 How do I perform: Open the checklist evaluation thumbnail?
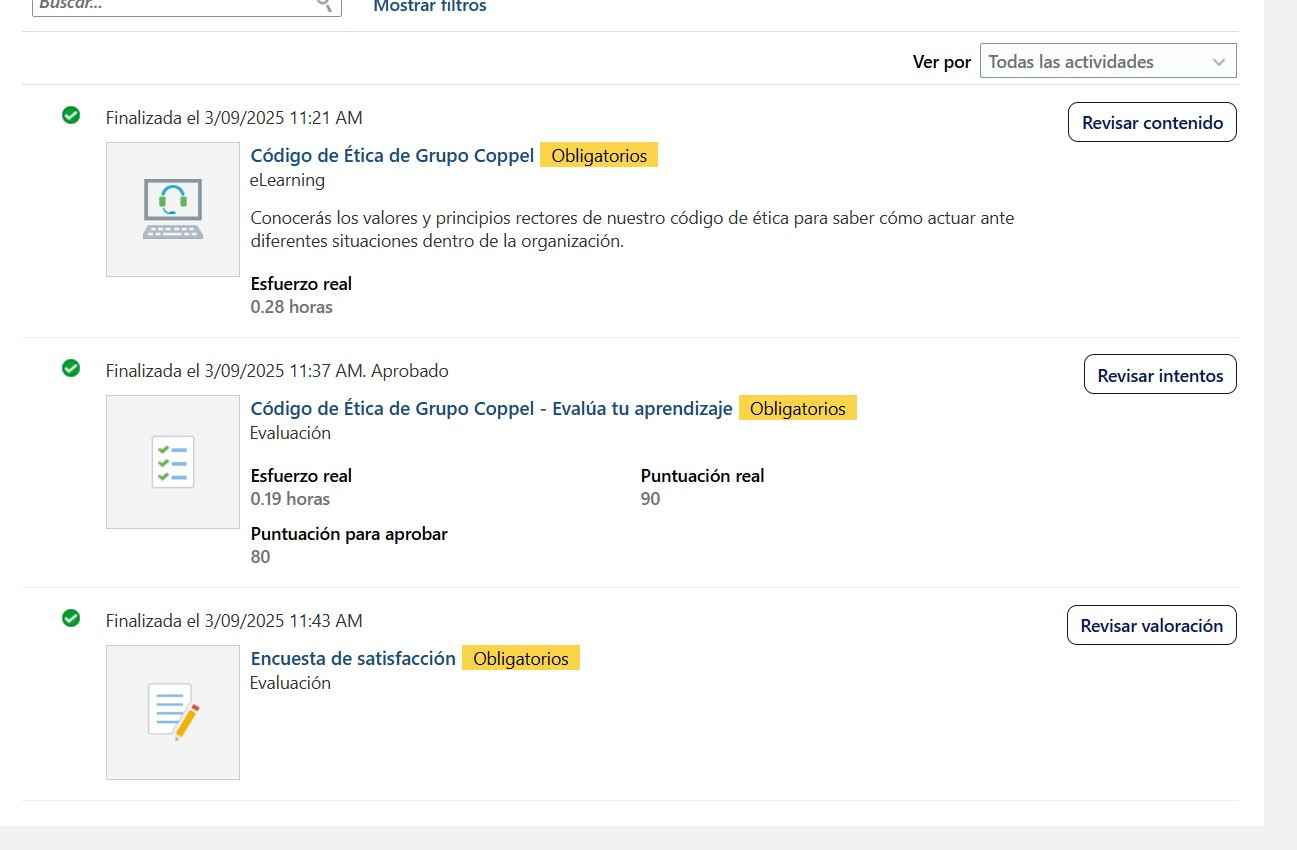coord(173,462)
